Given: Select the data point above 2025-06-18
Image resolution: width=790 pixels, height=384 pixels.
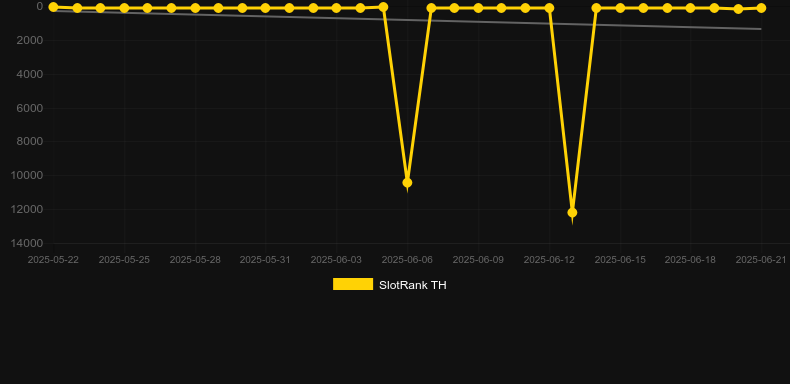Looking at the screenshot, I should (x=690, y=8).
